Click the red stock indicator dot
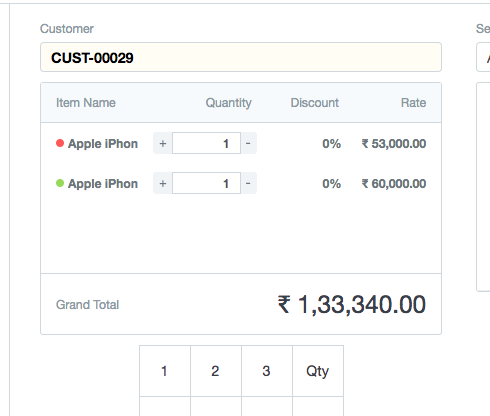 (x=60, y=143)
